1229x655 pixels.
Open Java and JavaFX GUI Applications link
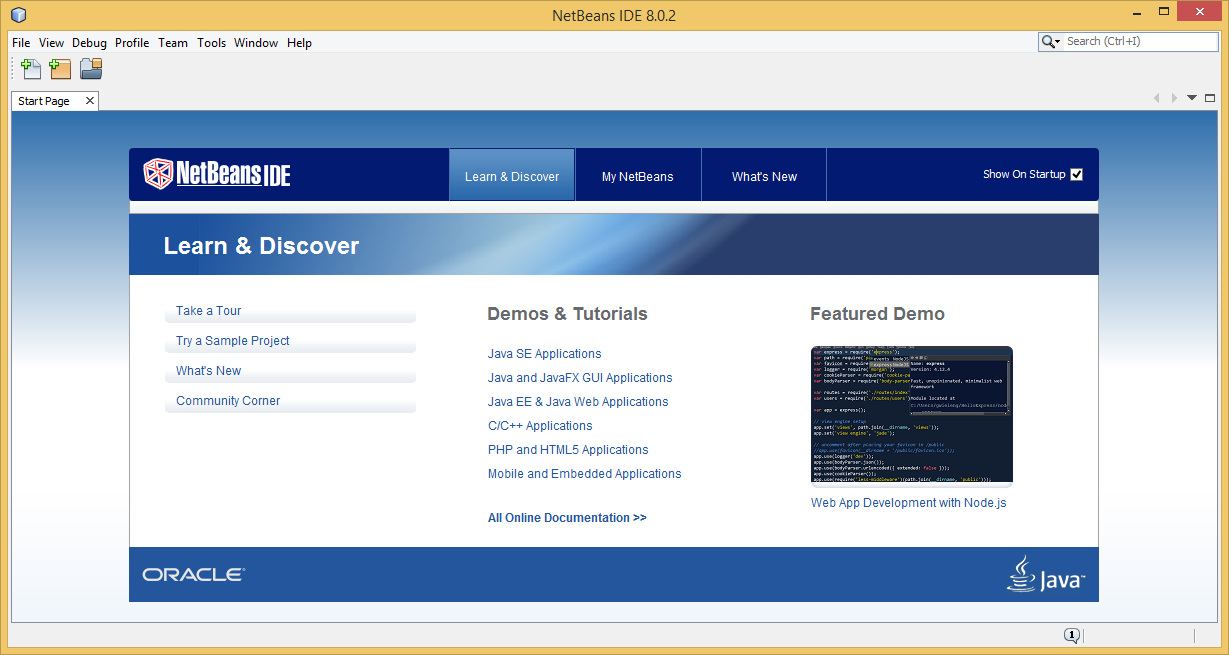[x=580, y=378]
